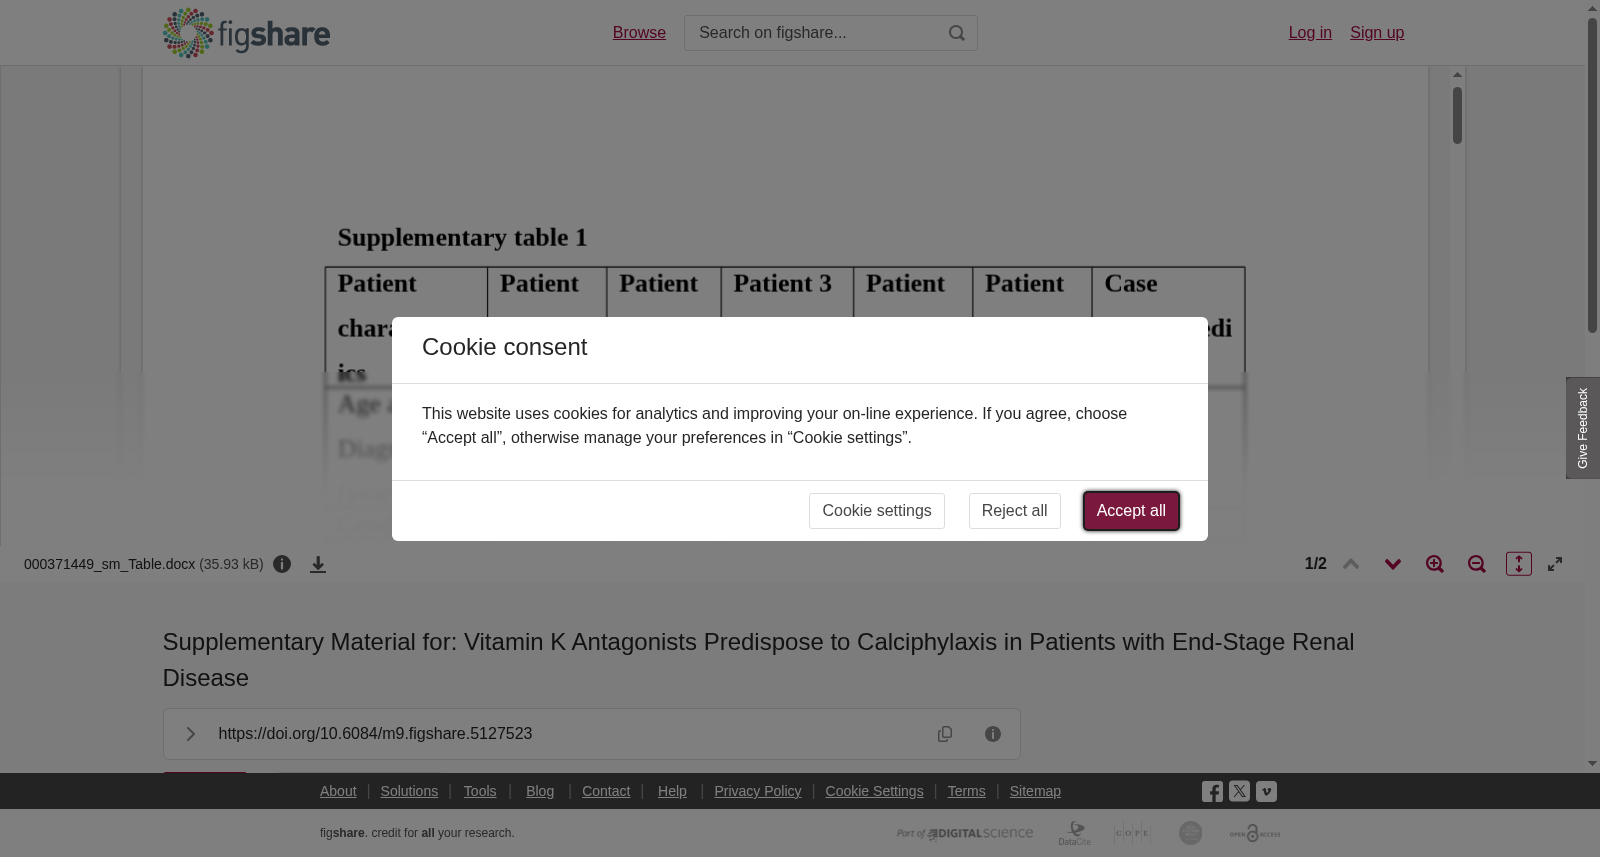Focus the Search on figshare field
Screen dimensions: 1600x857
[x=815, y=33]
